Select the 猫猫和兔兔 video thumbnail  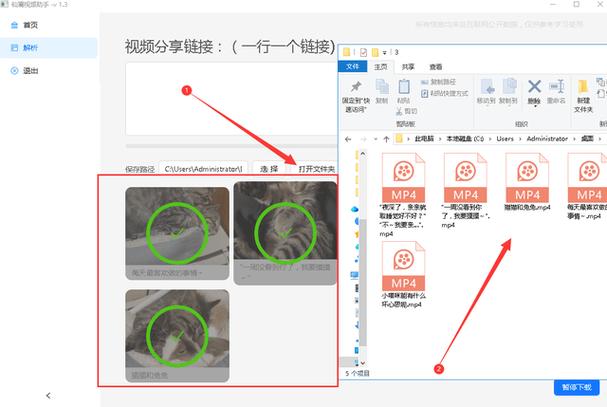(177, 336)
